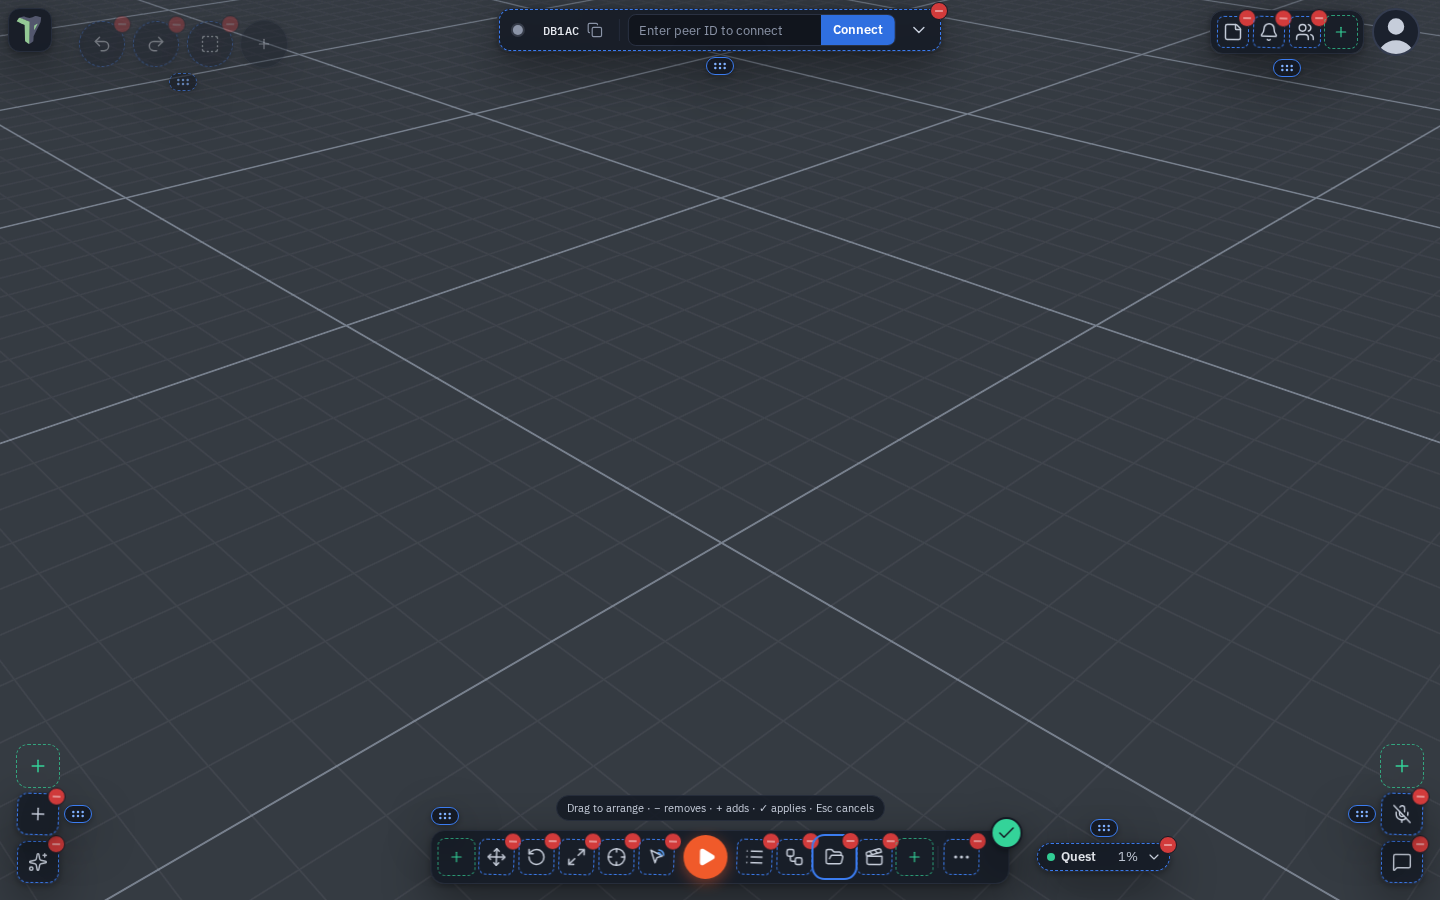1440x900 pixels.
Task: Click the undo arrow button
Action: click(102, 44)
